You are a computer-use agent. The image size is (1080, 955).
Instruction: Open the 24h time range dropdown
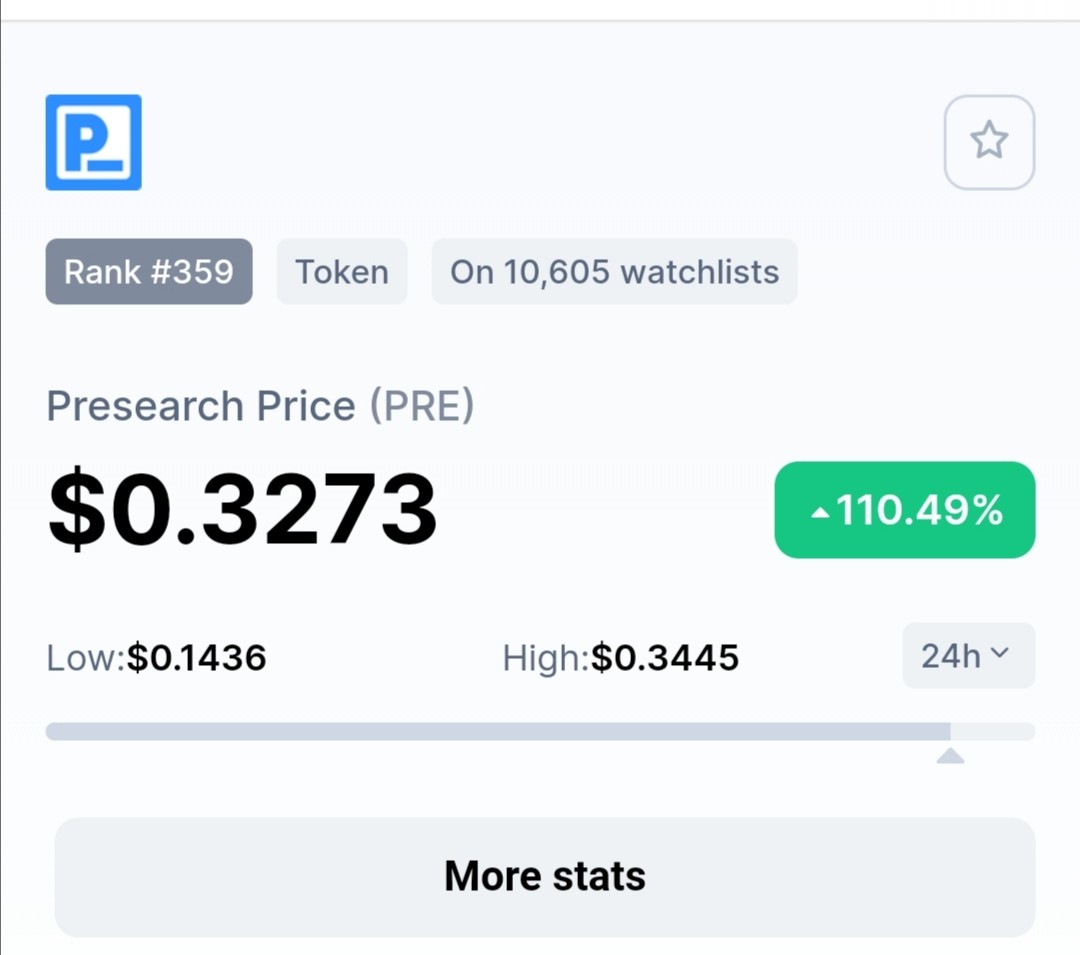pos(968,655)
